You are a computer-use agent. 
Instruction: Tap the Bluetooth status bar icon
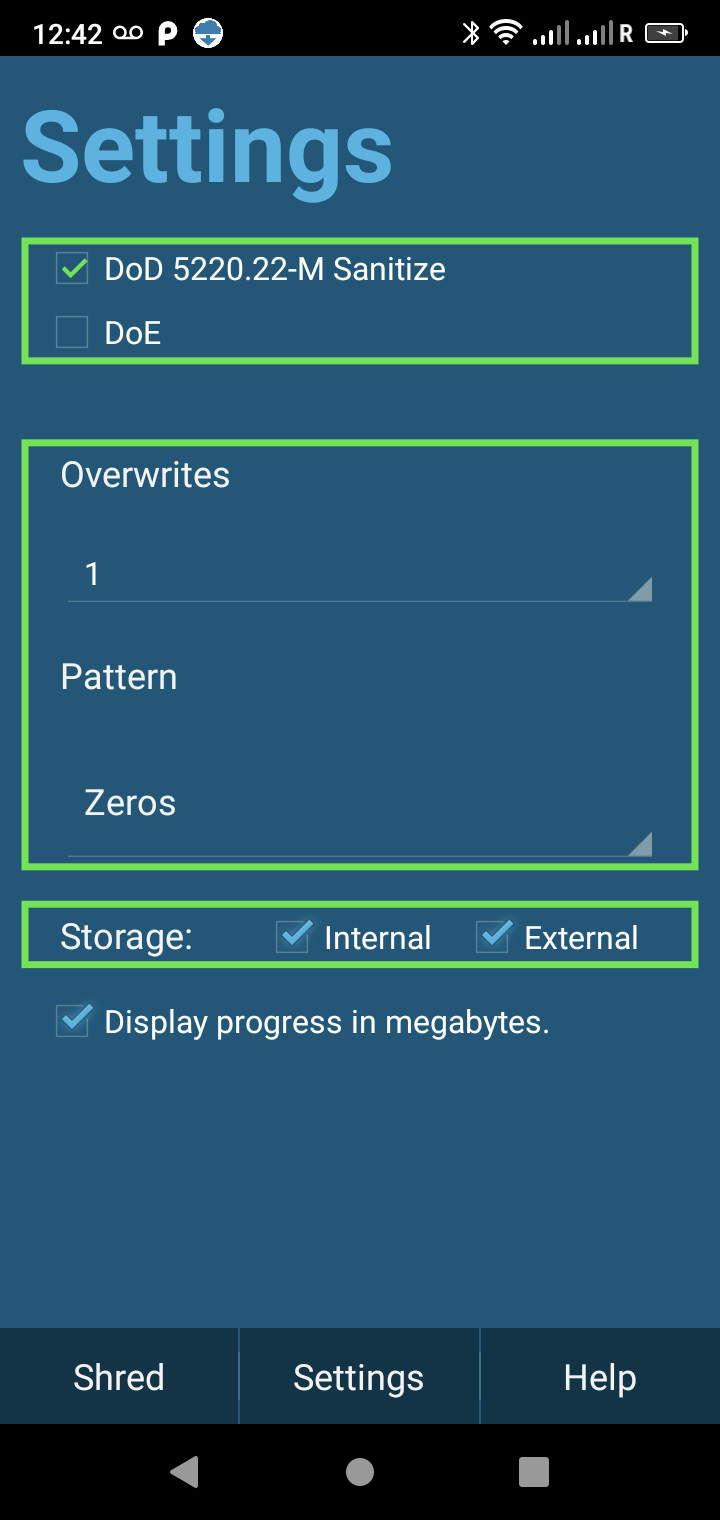click(471, 33)
